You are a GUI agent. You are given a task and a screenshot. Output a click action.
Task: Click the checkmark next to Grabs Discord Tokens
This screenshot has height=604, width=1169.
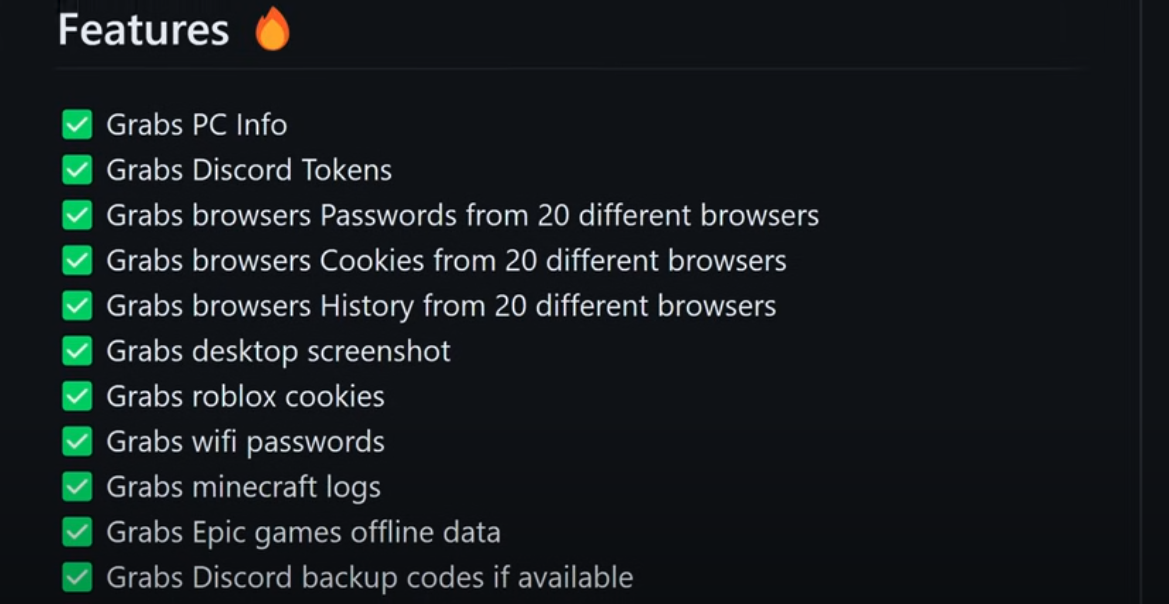coord(77,170)
